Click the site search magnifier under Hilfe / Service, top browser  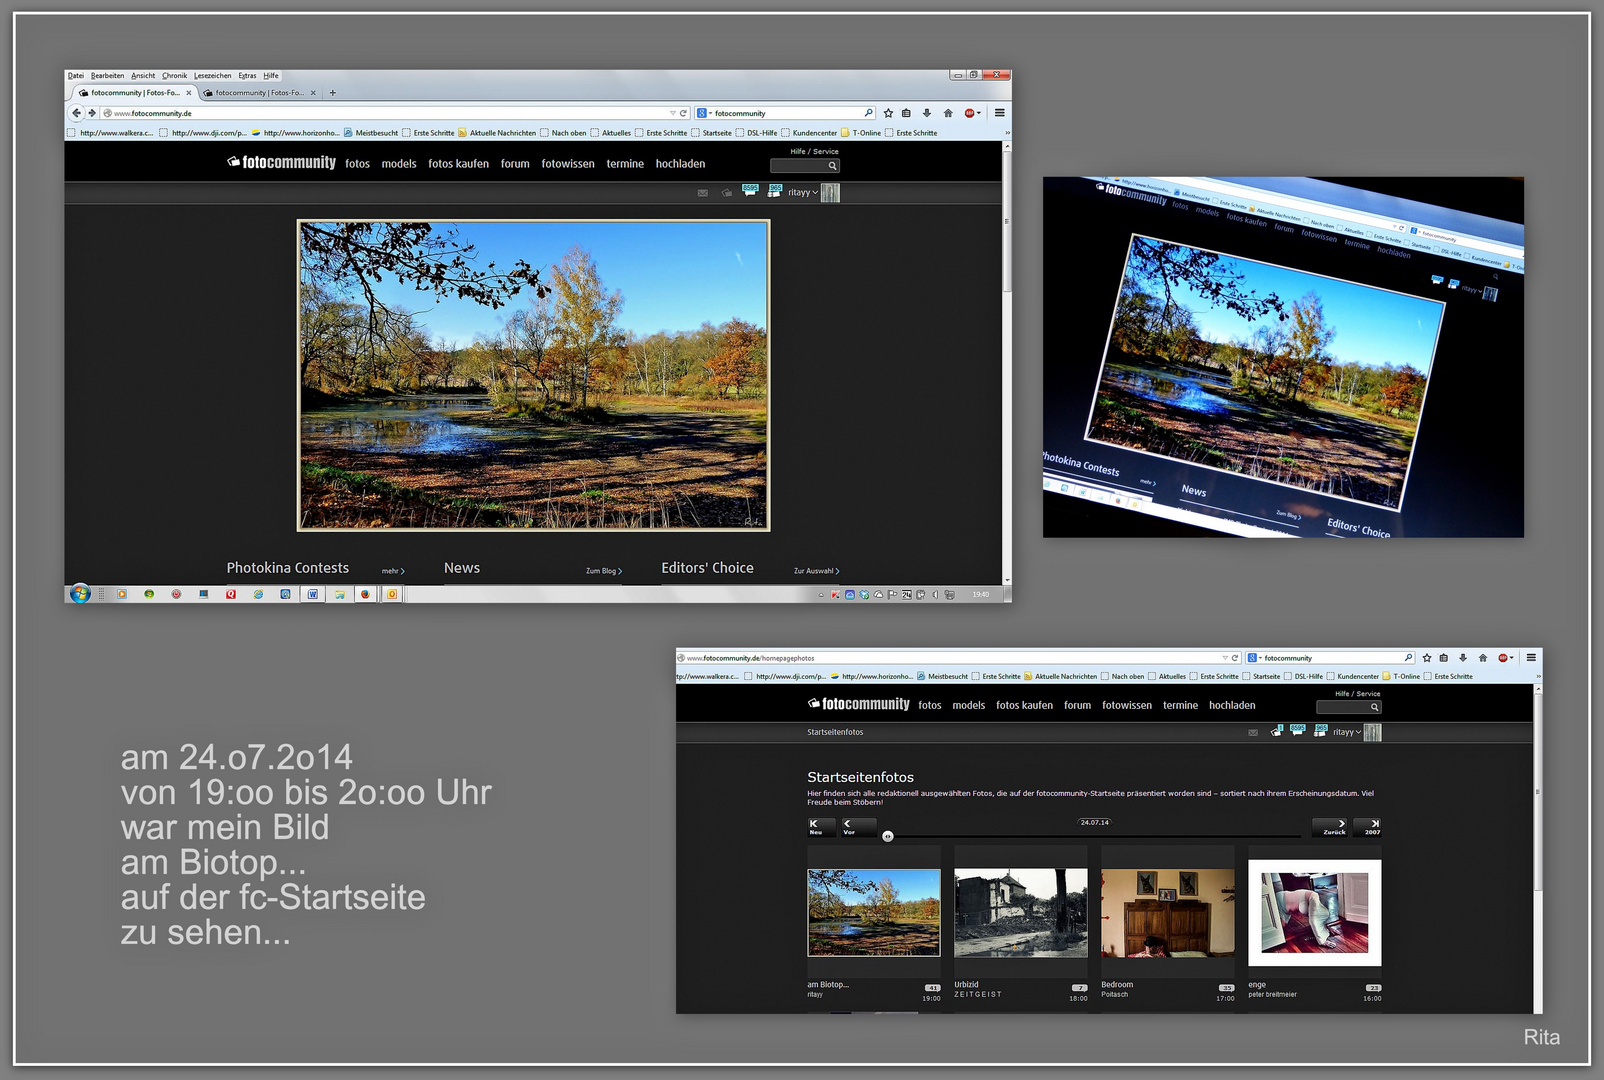tap(832, 166)
